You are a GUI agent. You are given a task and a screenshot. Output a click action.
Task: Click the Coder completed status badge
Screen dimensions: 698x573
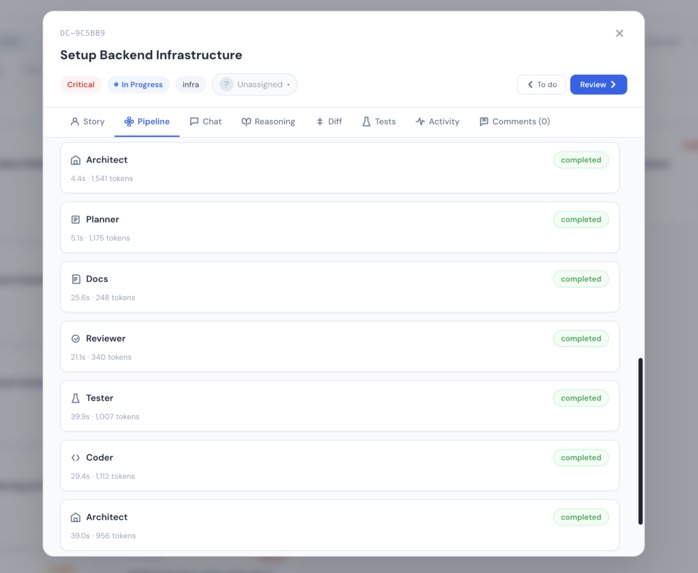581,458
